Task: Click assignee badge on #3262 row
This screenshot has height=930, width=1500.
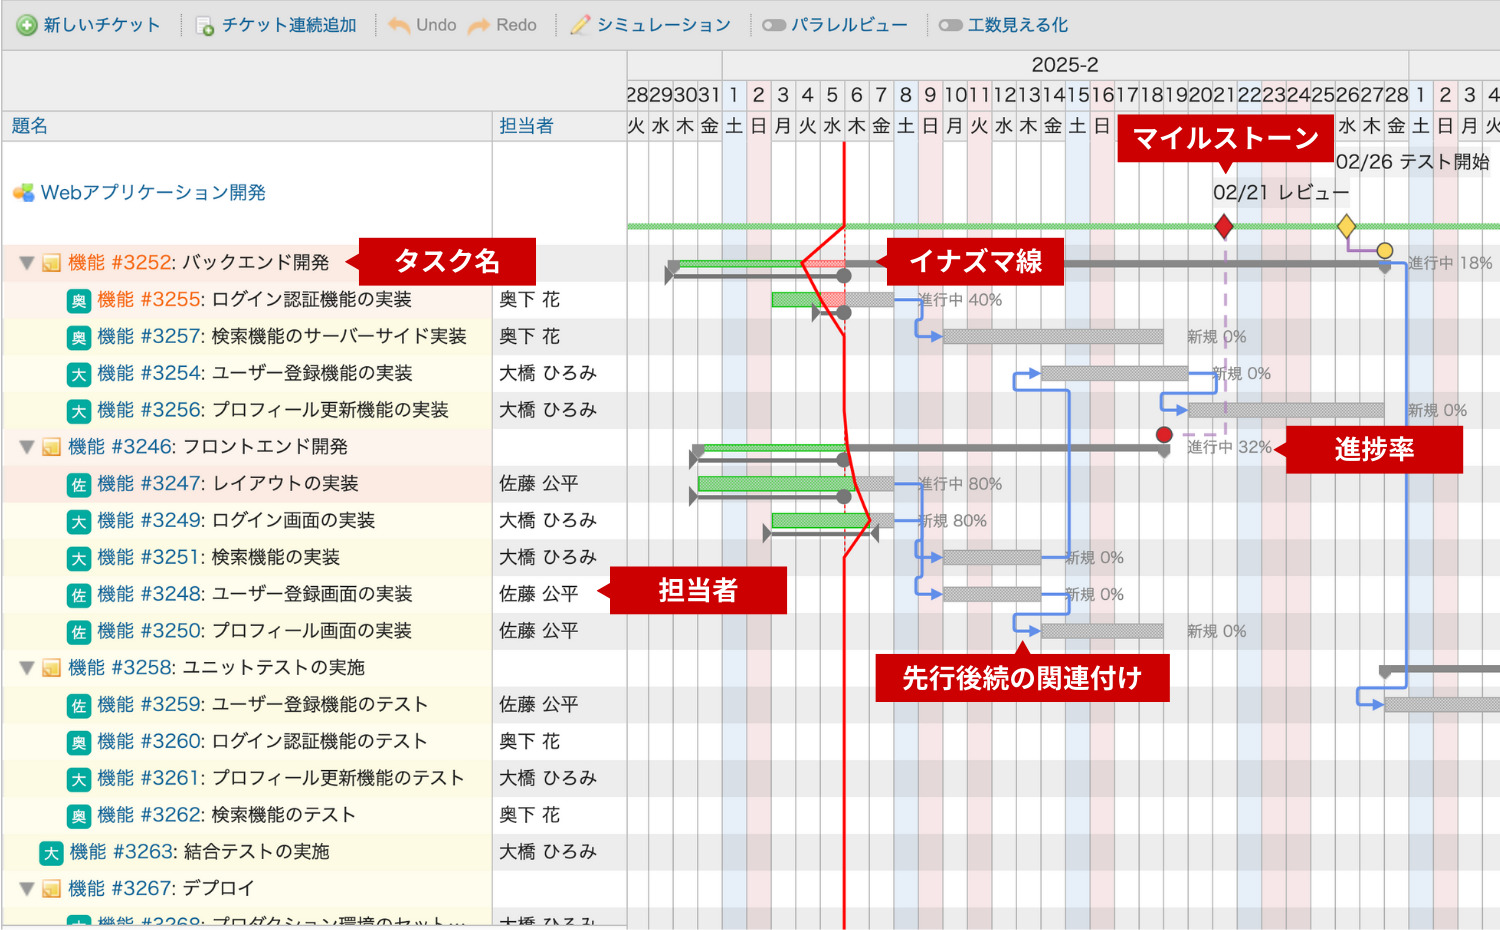Action: (x=79, y=817)
